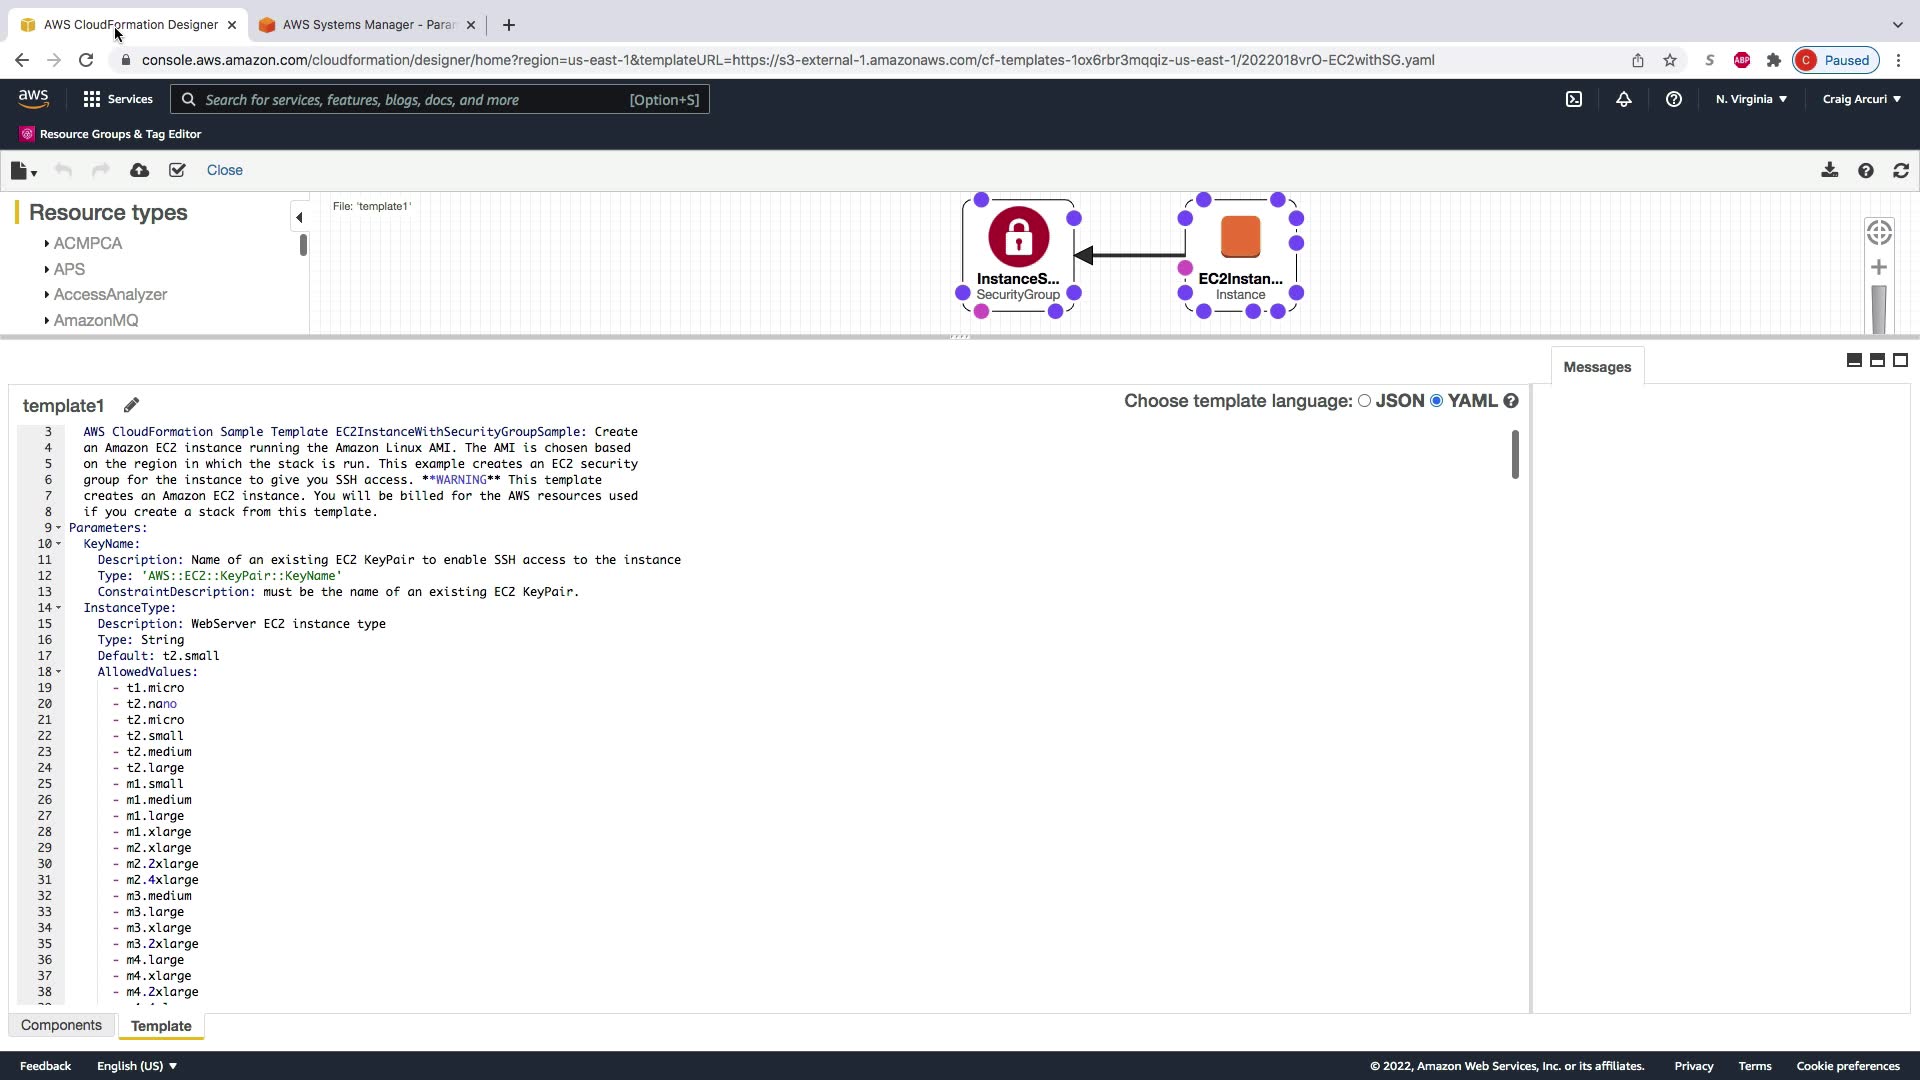Edit template1 name with pencil icon
This screenshot has width=1920, height=1080.
(x=131, y=405)
